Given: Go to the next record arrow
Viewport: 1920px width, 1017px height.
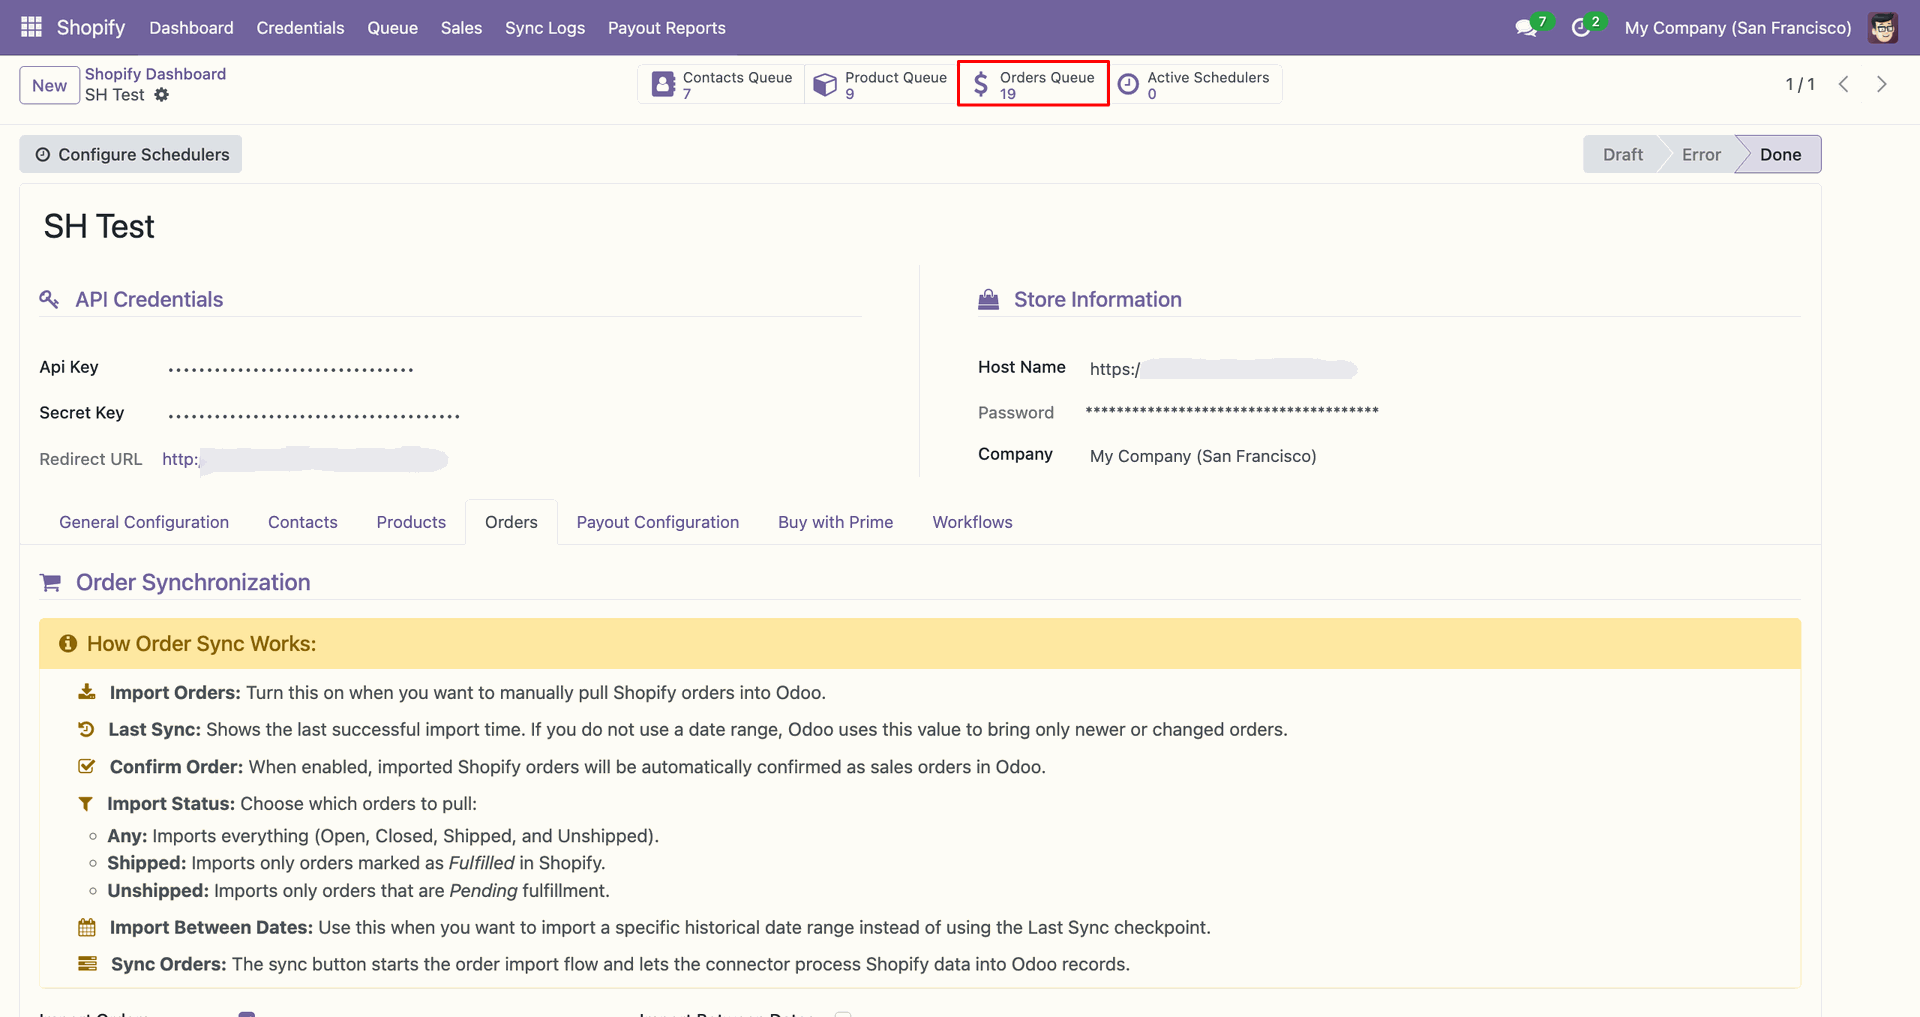Looking at the screenshot, I should (x=1882, y=84).
